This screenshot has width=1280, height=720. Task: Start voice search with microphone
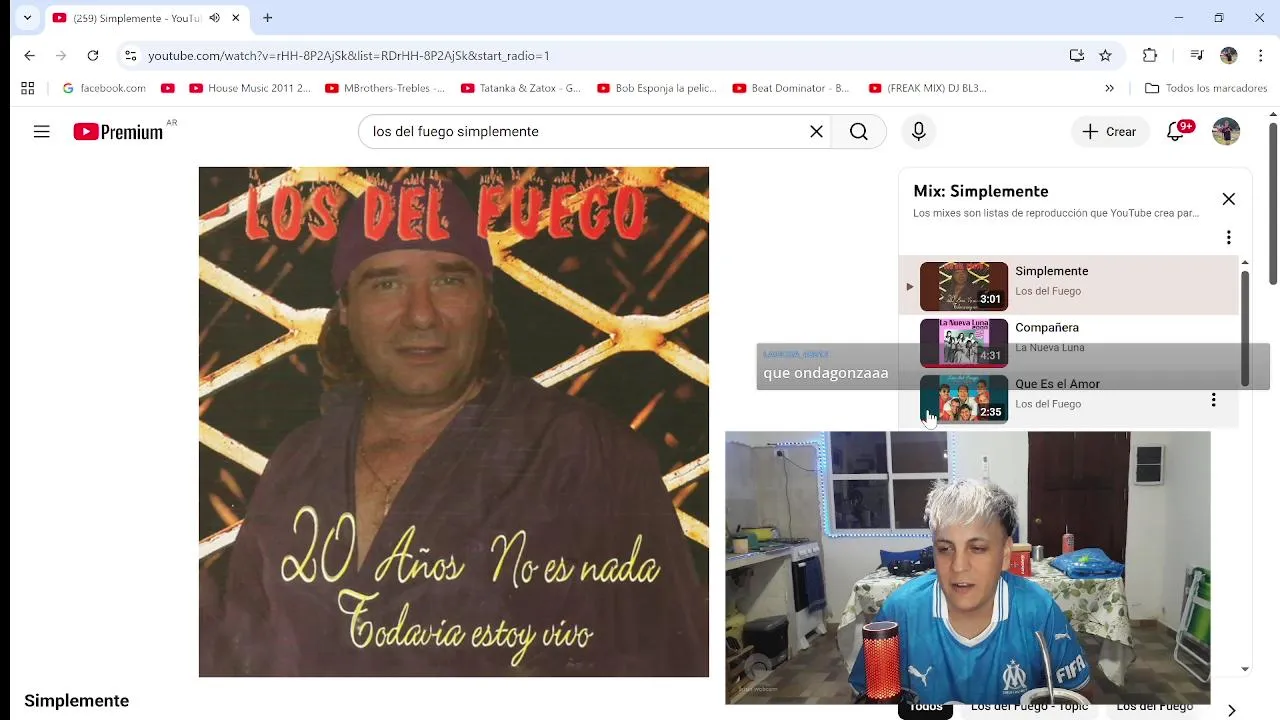pos(919,131)
